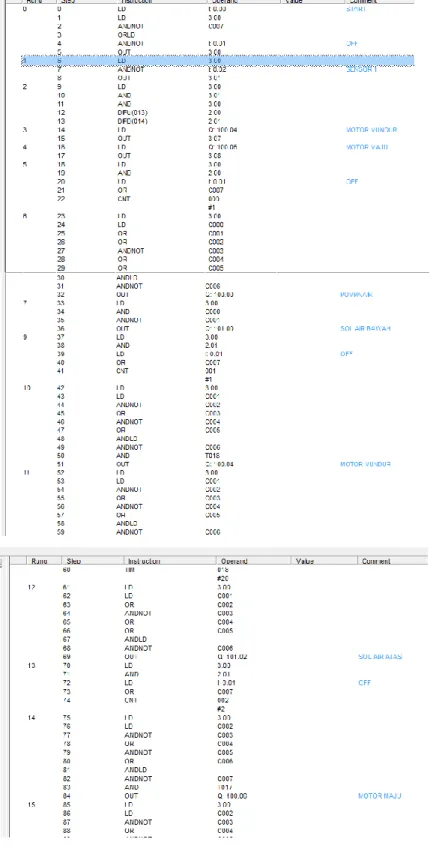Select step number 86
430x851 pixels.
pos(67,814)
